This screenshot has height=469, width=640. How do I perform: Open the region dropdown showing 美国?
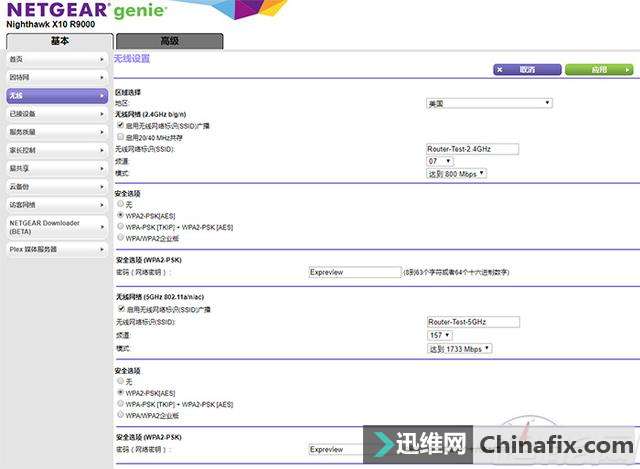489,103
